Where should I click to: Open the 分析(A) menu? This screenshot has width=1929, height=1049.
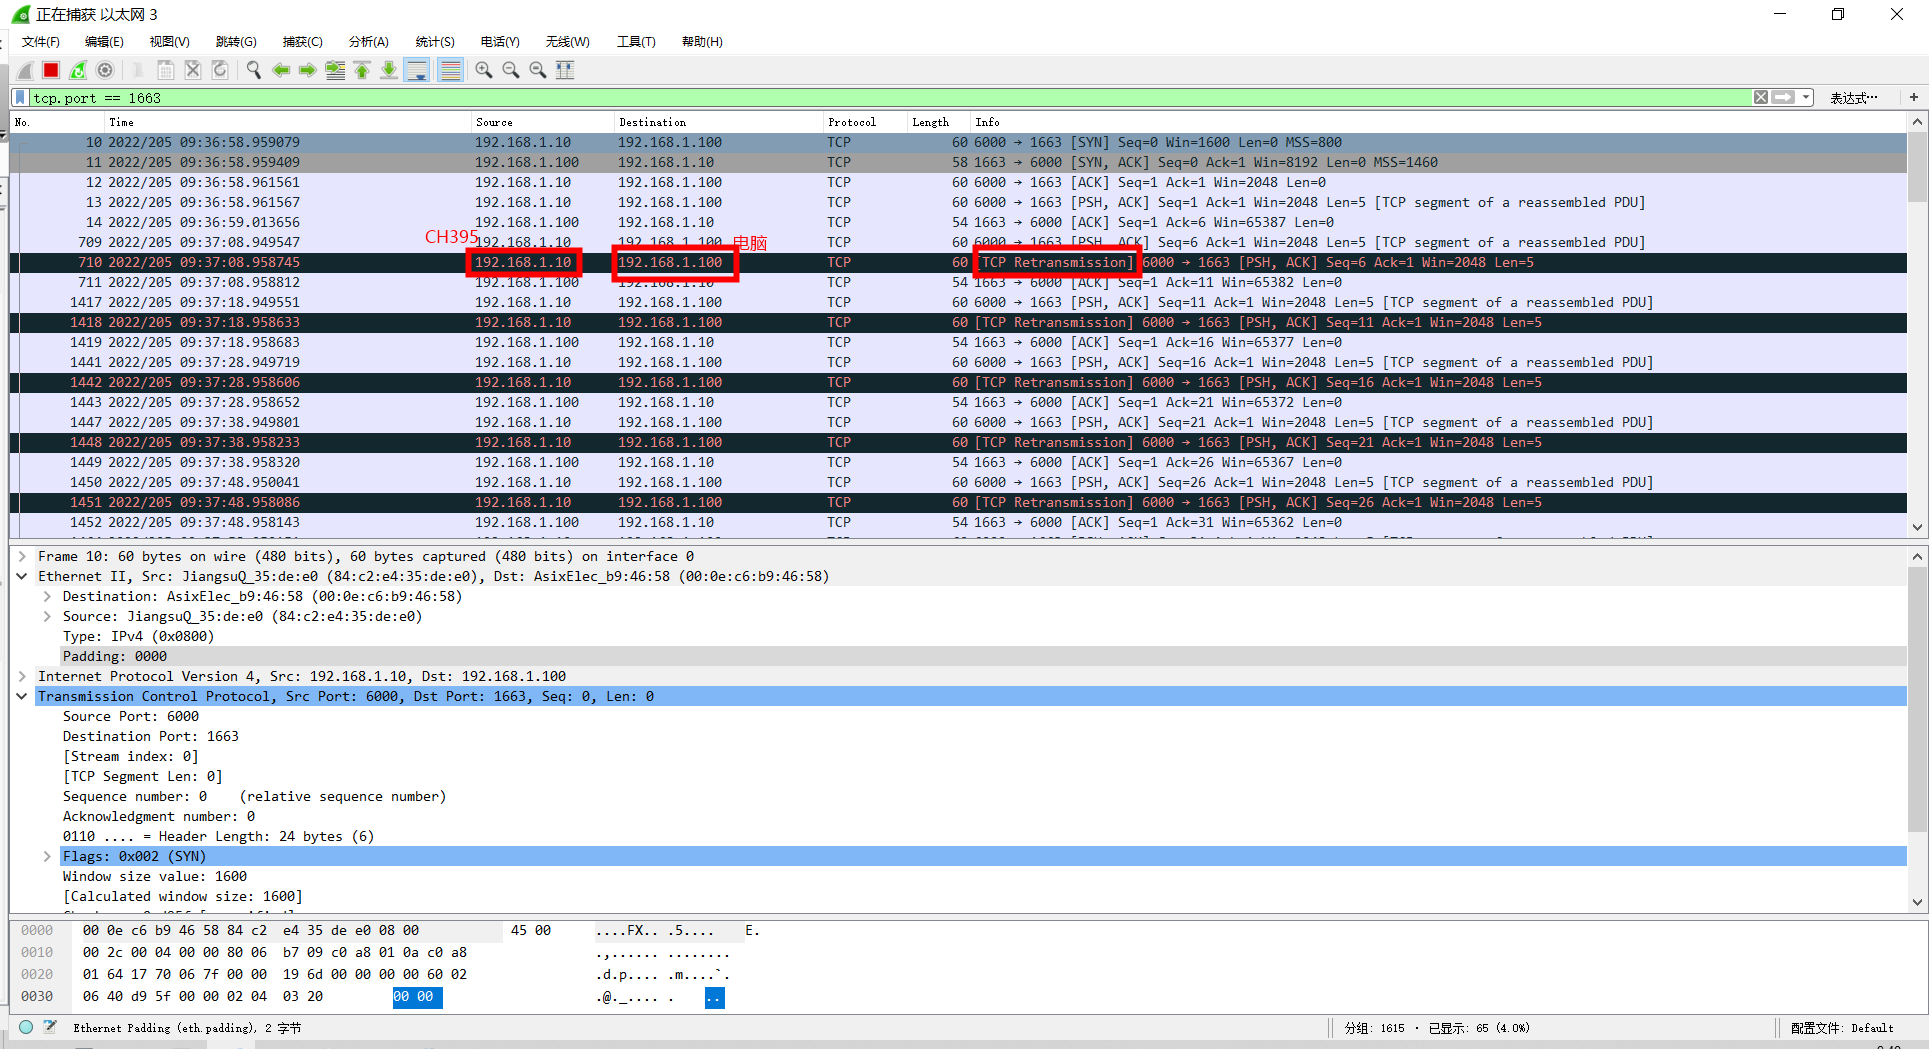tap(368, 41)
